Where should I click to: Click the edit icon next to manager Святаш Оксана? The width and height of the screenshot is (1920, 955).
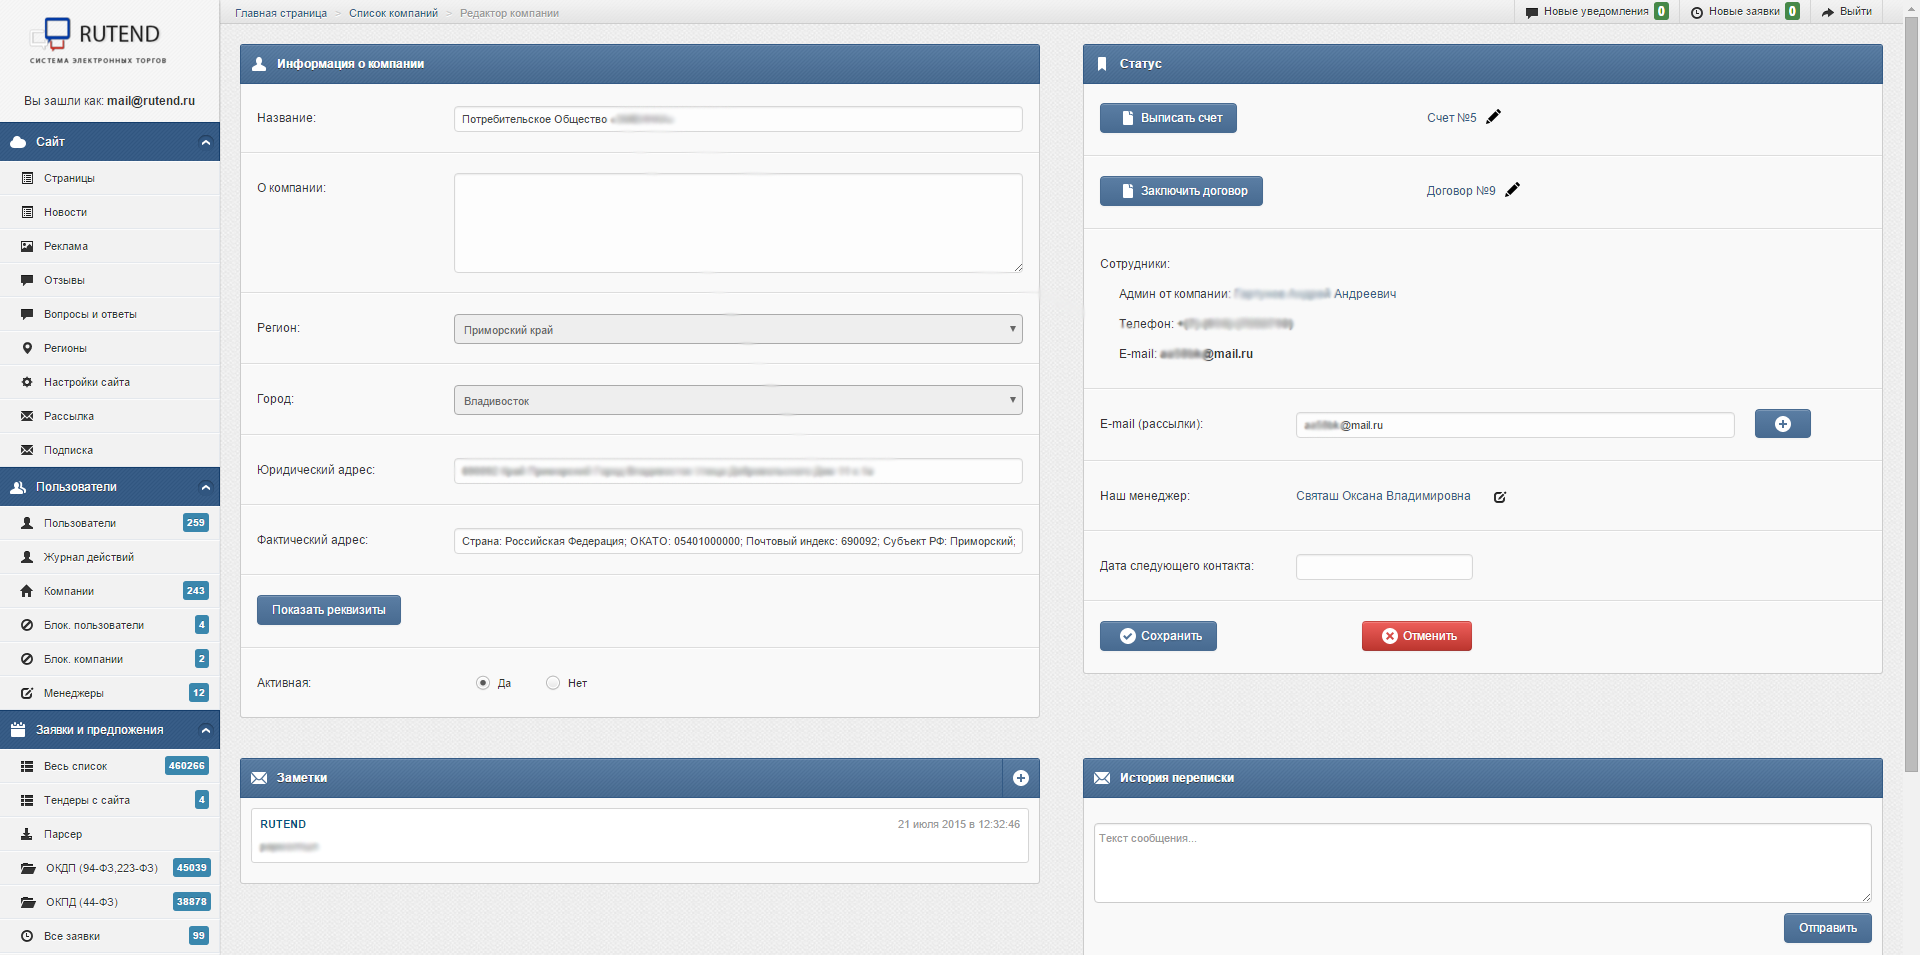click(x=1499, y=497)
